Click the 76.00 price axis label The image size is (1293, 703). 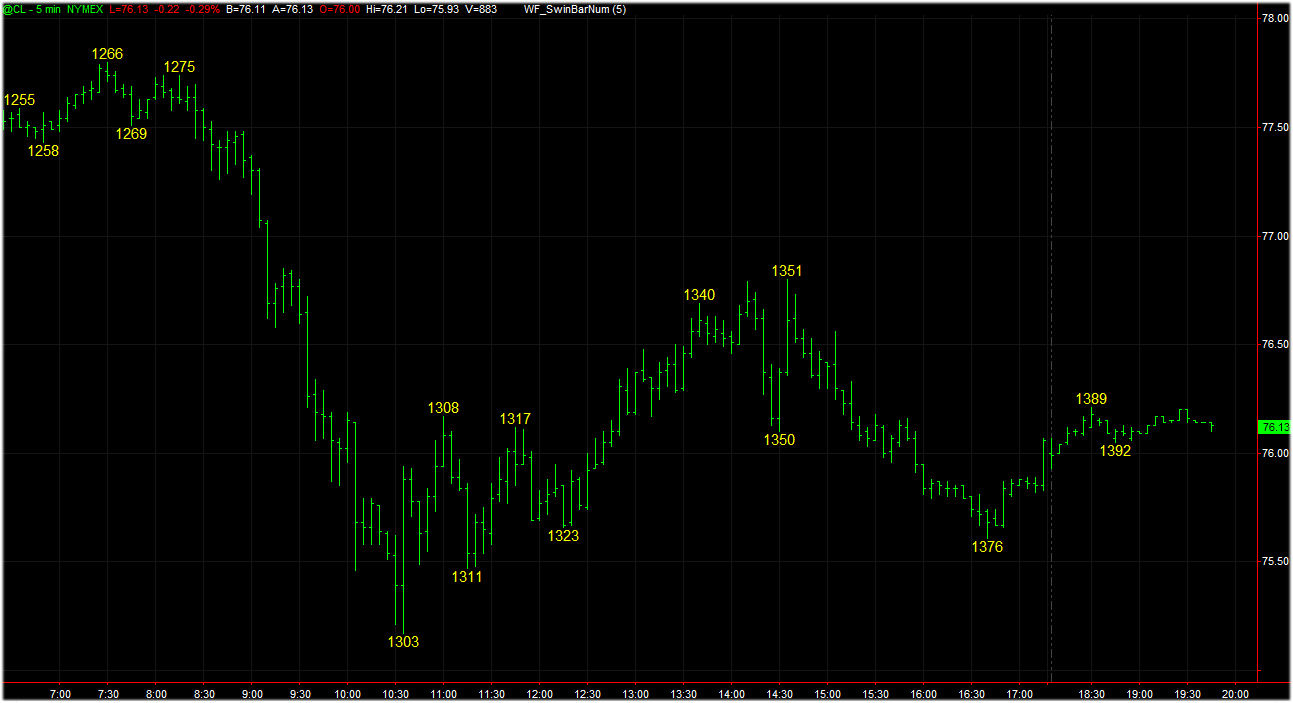pos(1273,454)
